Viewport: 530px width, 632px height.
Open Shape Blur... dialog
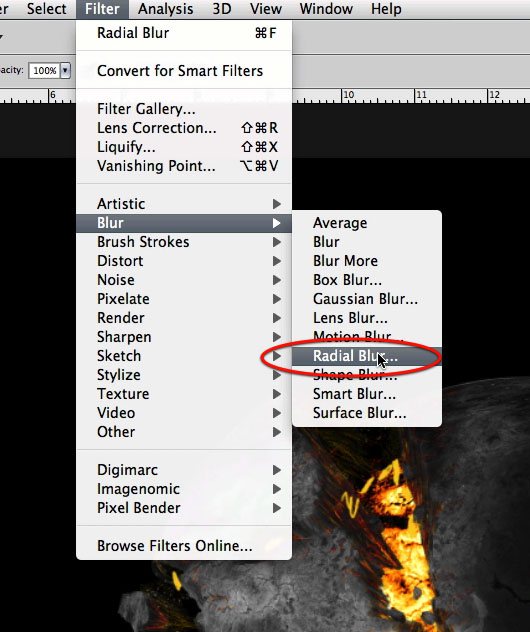[x=367, y=375]
